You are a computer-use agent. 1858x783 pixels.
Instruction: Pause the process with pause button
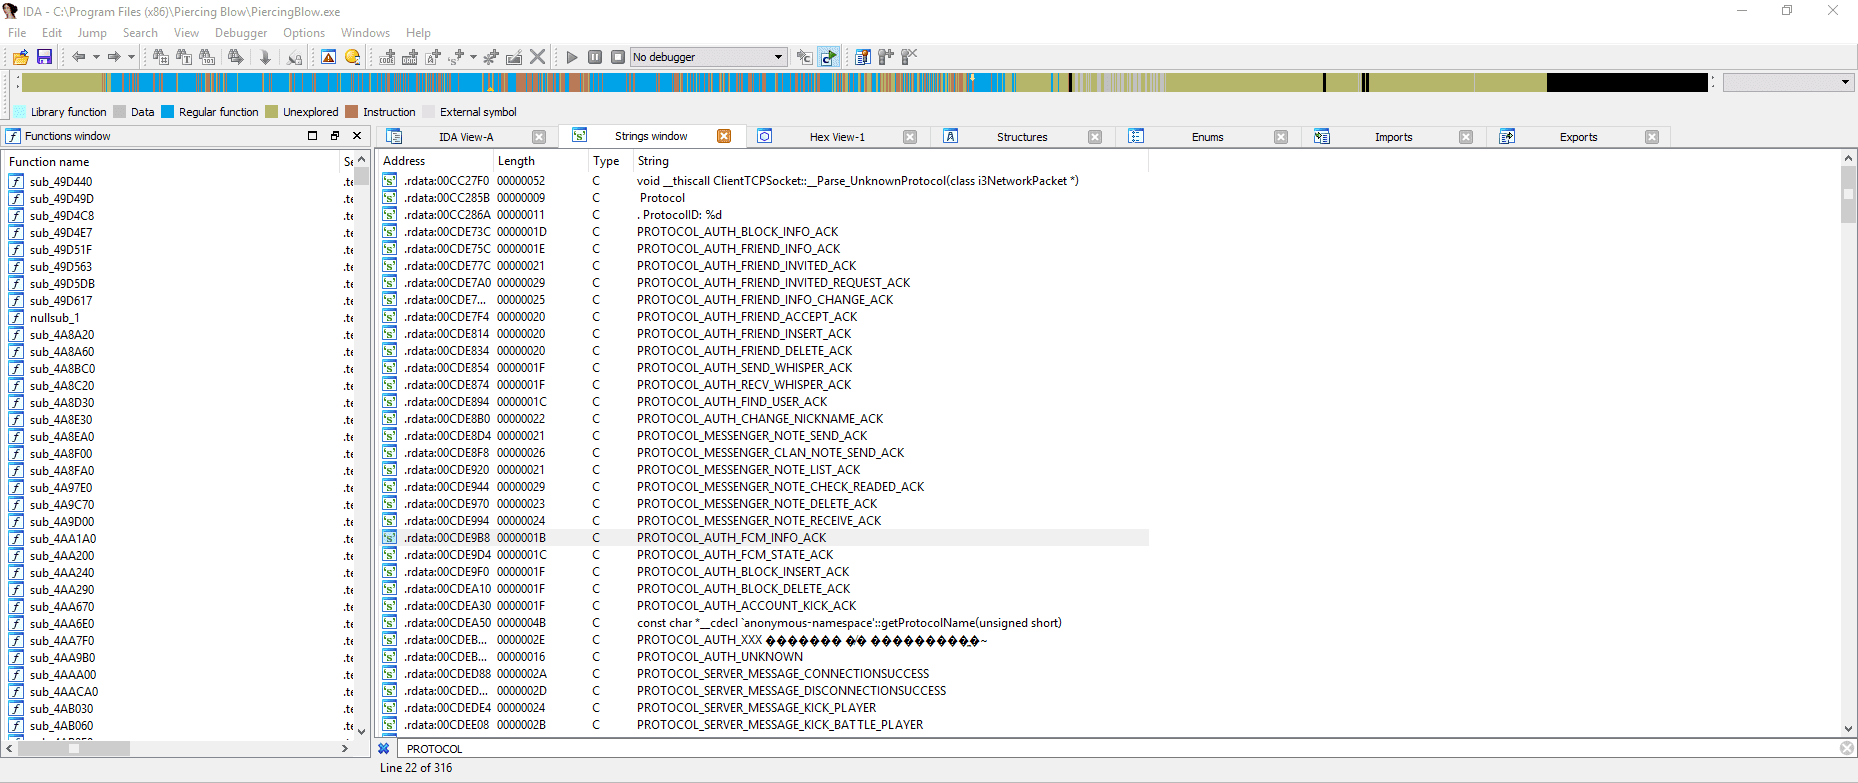click(x=595, y=57)
